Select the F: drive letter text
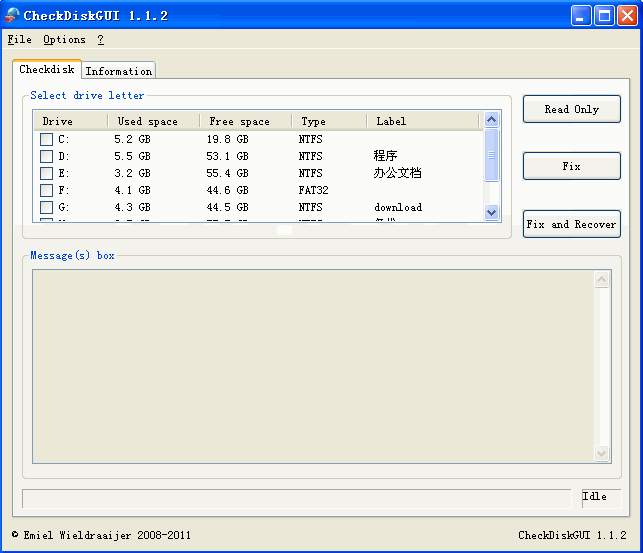Viewport: 643px width, 553px height. coord(64,190)
